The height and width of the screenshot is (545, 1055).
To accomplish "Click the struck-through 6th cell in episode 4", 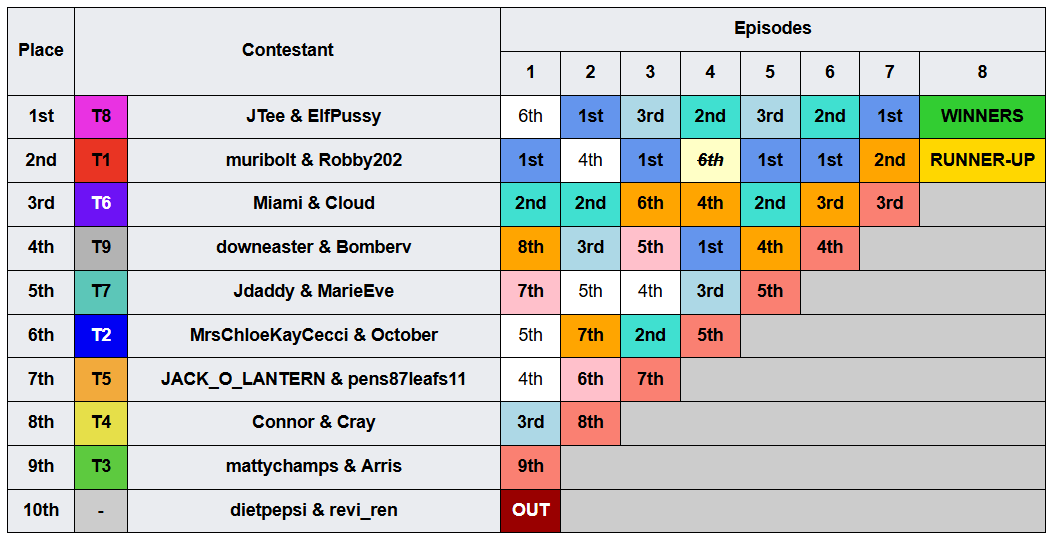I will point(710,160).
